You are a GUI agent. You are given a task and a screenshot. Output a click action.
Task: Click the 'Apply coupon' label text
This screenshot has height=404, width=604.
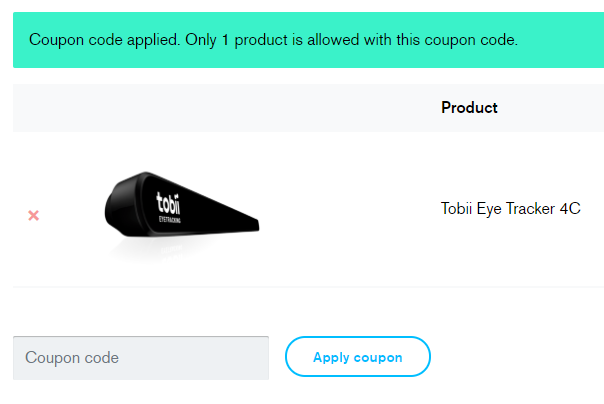(358, 357)
